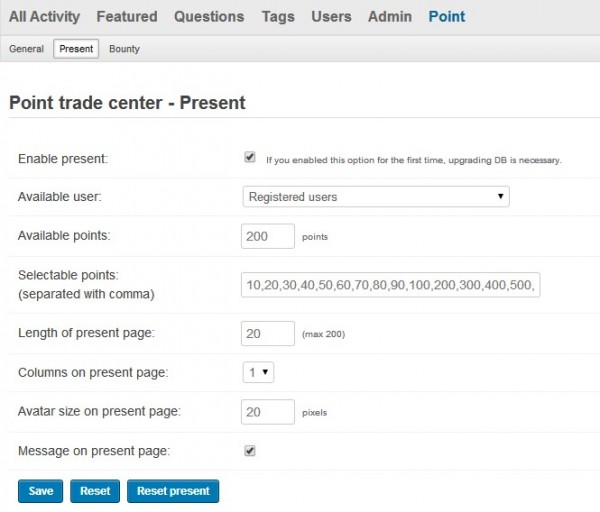The image size is (600, 512).
Task: Open the Users tab
Action: pos(331,16)
